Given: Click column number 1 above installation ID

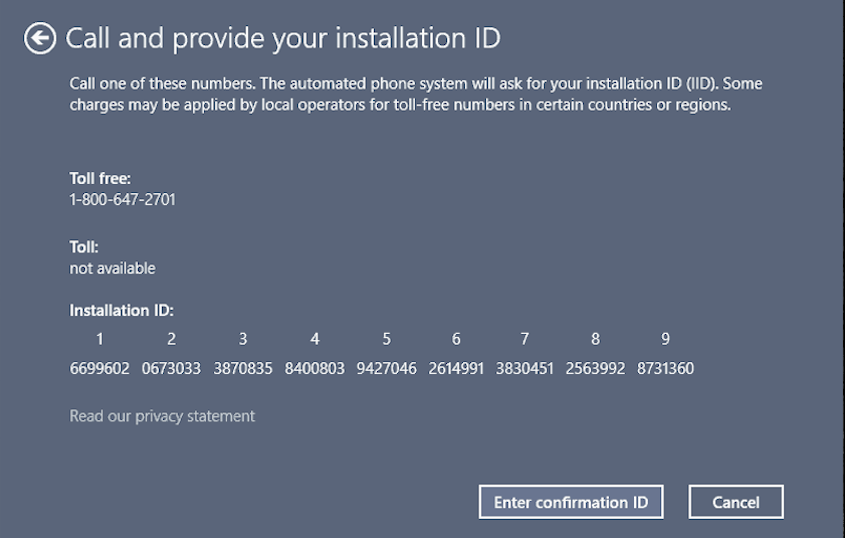Looking at the screenshot, I should [100, 339].
